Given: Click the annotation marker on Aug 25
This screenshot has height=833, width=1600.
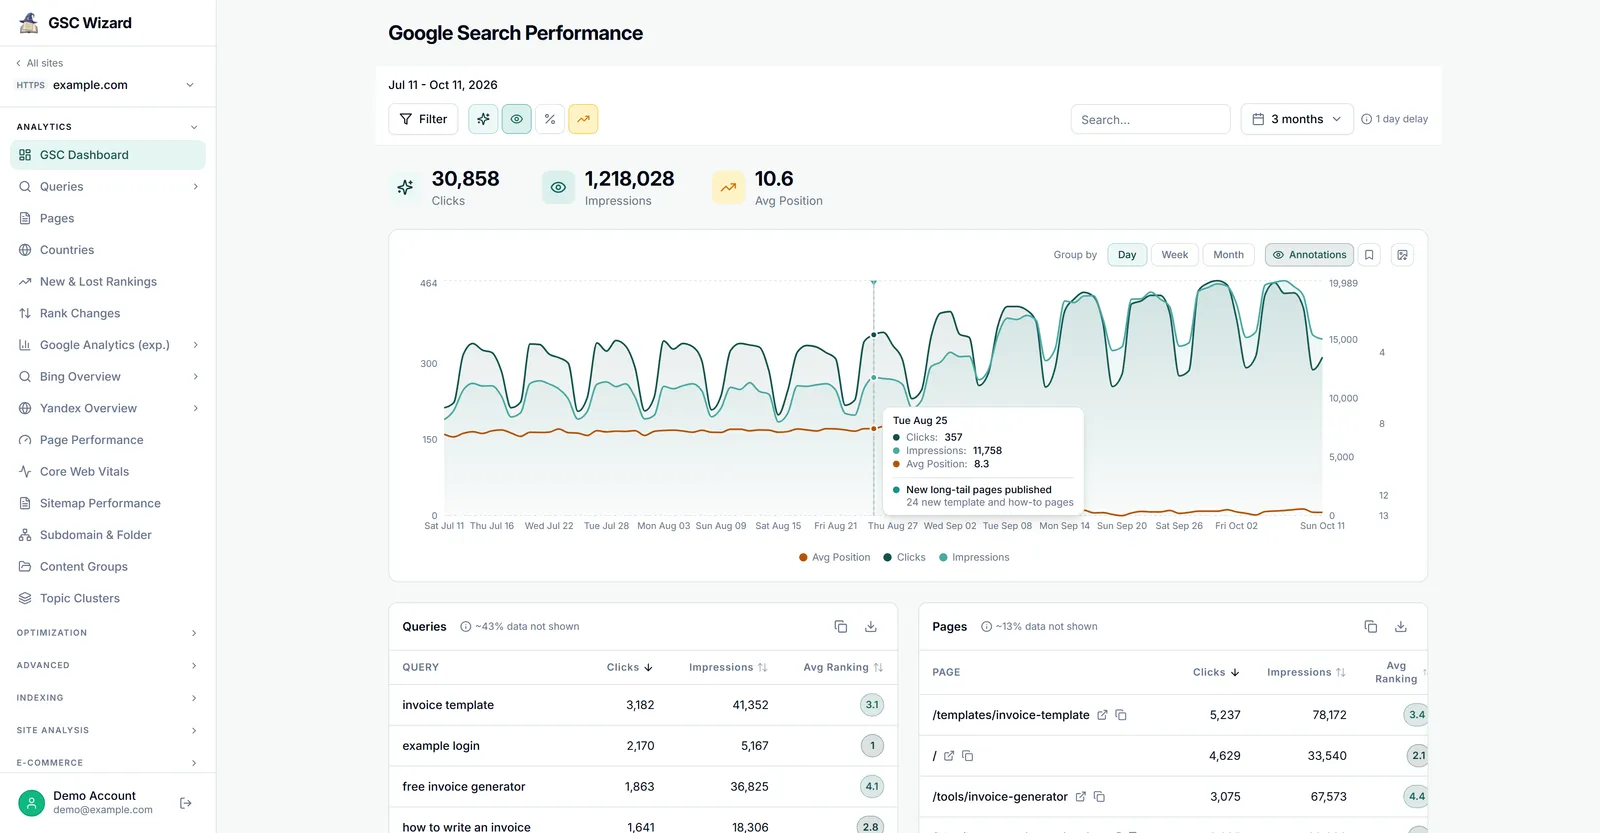Looking at the screenshot, I should click(874, 284).
